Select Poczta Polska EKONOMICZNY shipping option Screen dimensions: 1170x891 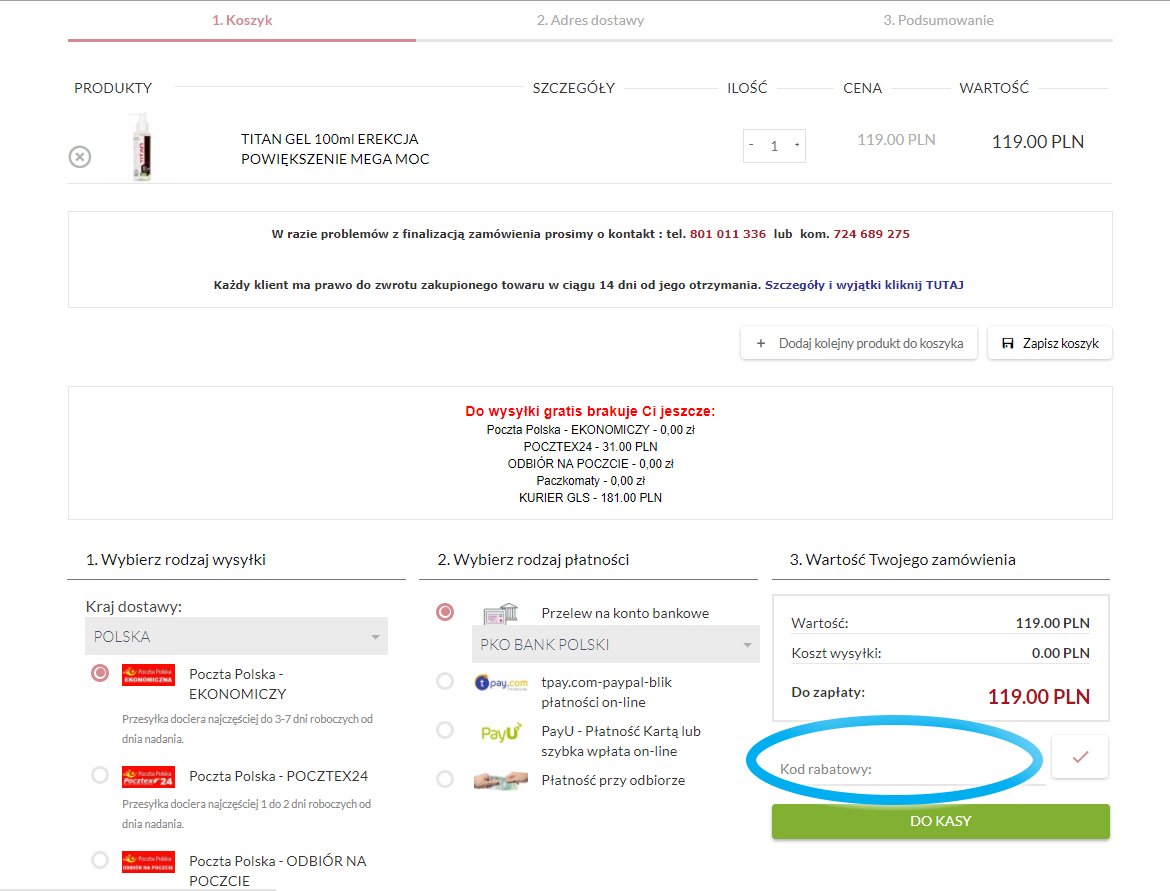100,673
